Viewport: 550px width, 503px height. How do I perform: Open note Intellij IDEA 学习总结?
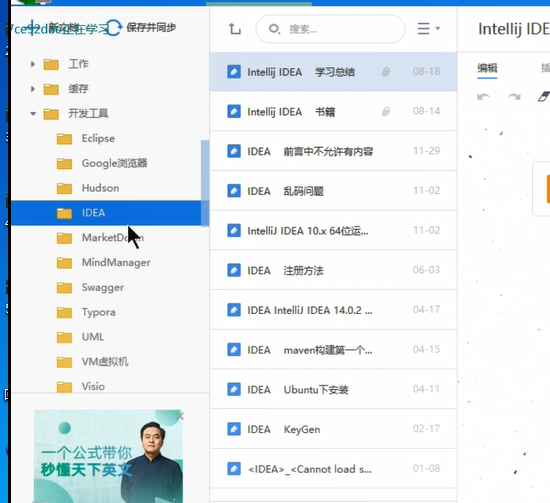point(333,72)
